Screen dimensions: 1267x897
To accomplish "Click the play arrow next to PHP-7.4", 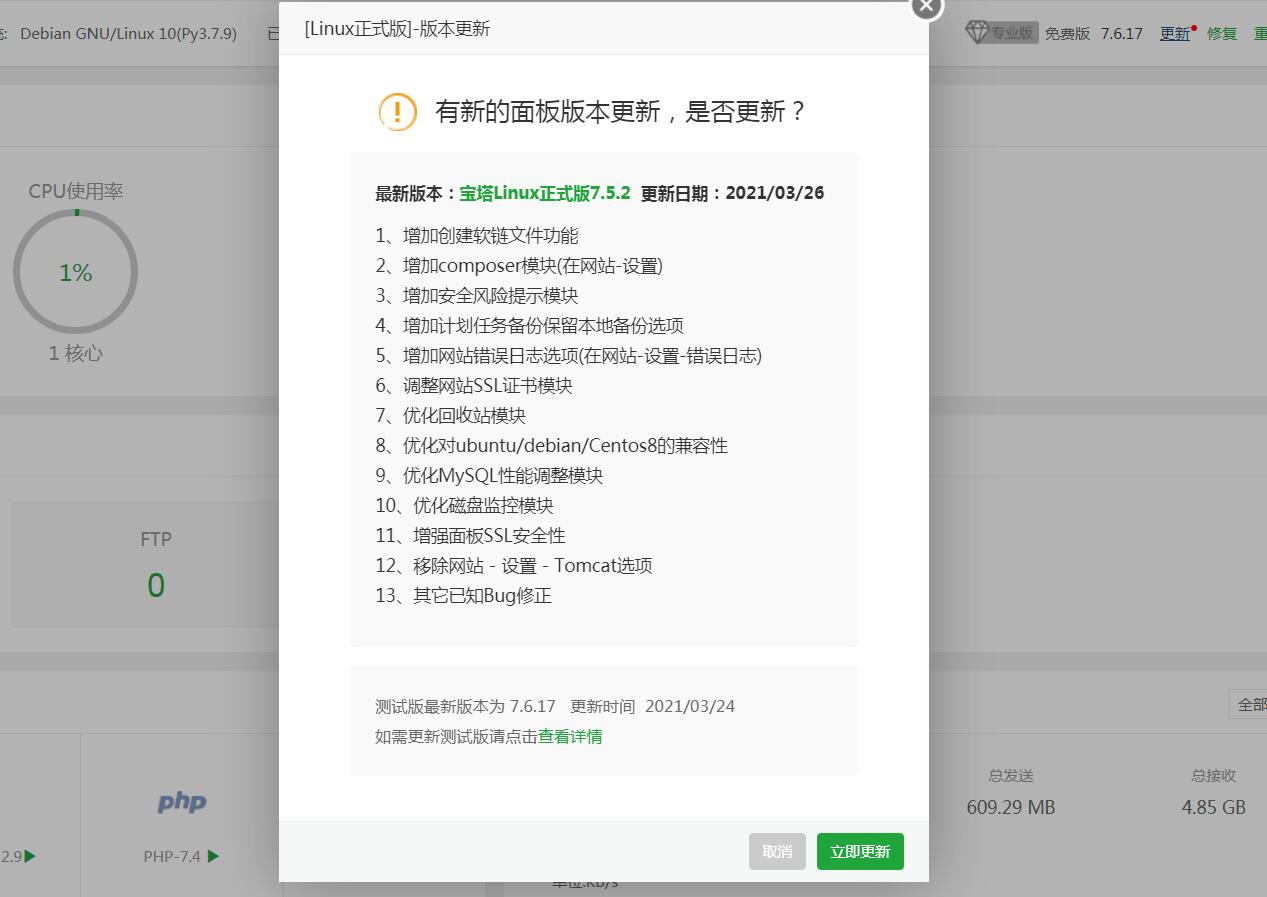I will (x=213, y=856).
